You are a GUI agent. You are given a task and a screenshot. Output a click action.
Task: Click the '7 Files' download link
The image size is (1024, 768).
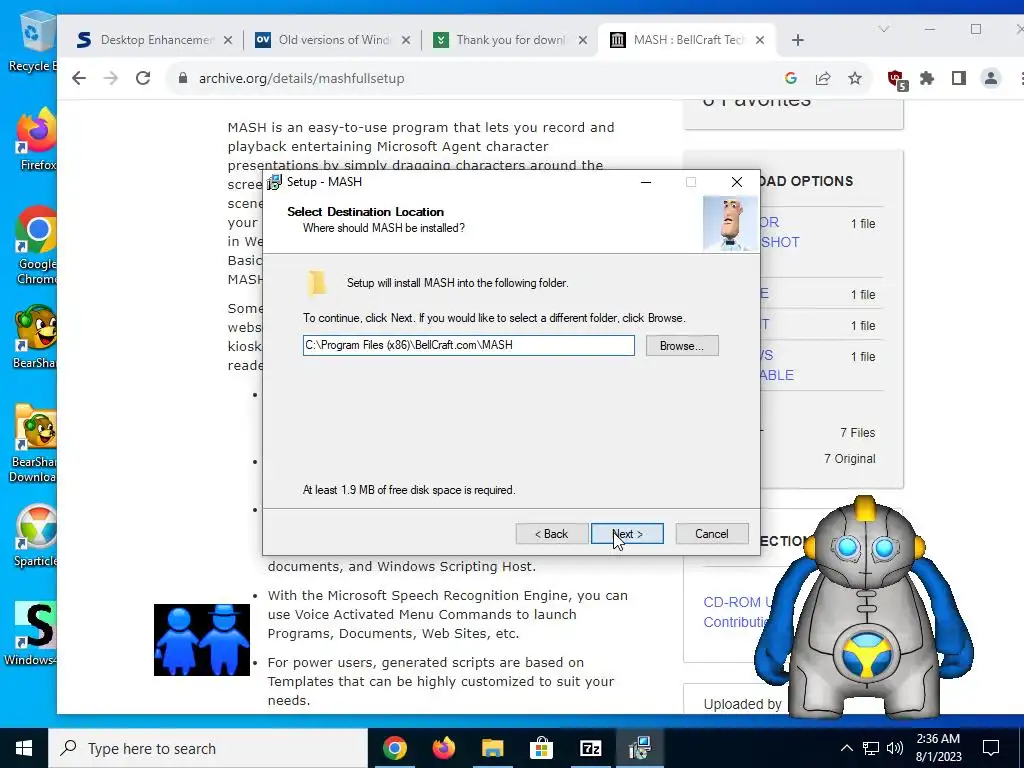pos(857,432)
